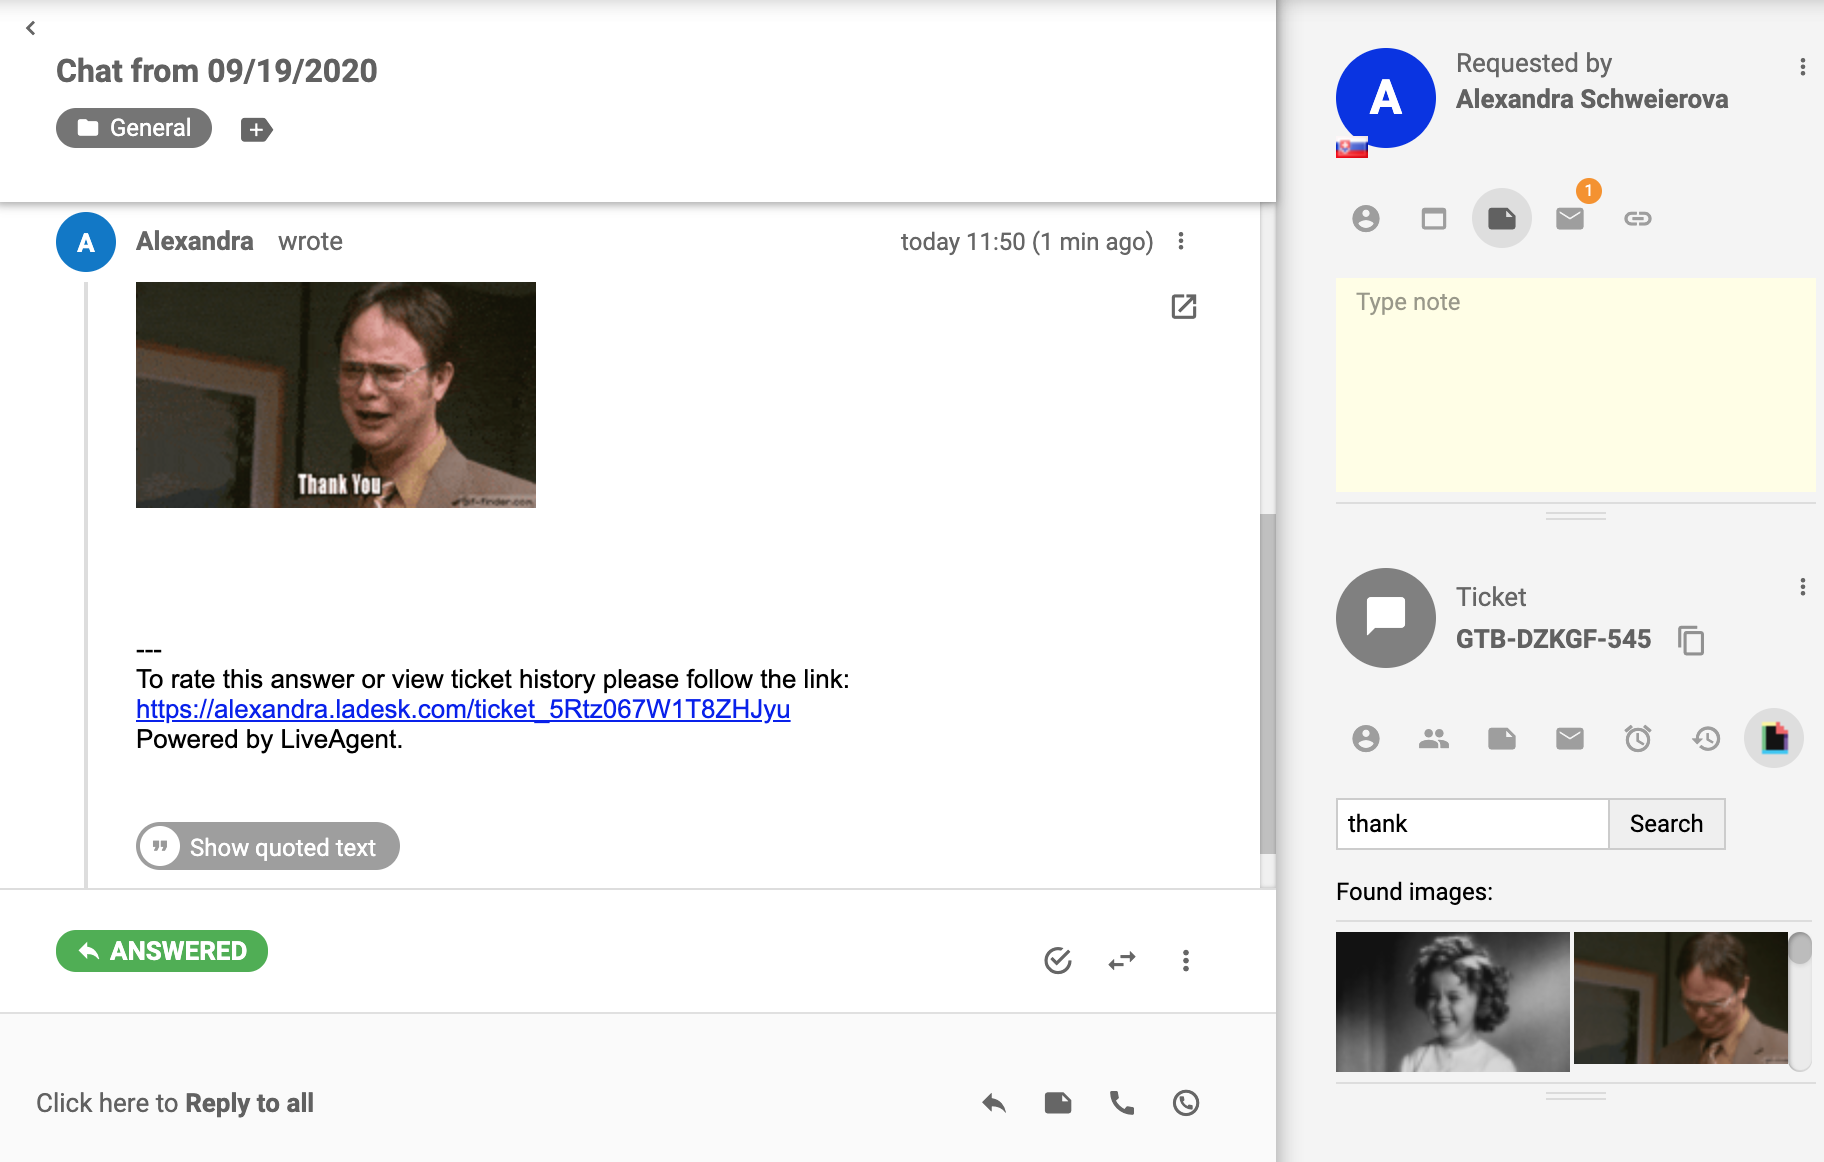Open requester contact details tab
The image size is (1824, 1162).
point(1366,219)
